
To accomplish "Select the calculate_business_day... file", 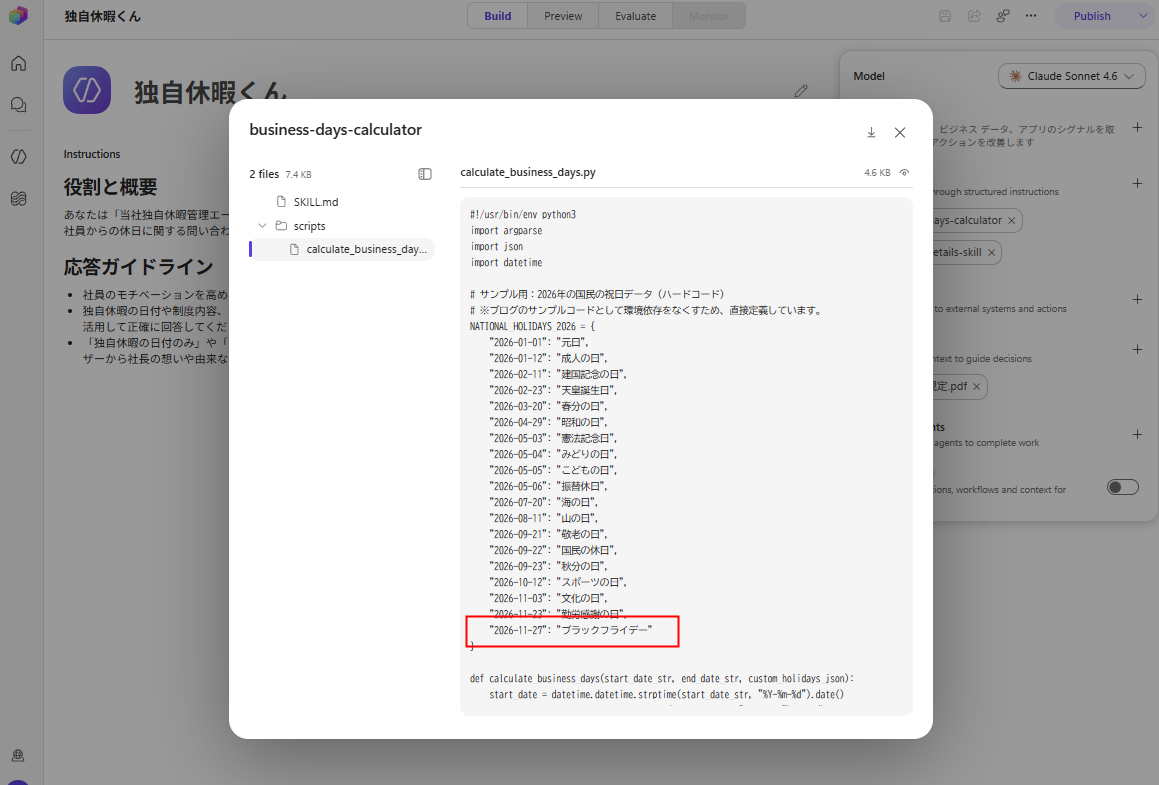I will coord(341,249).
